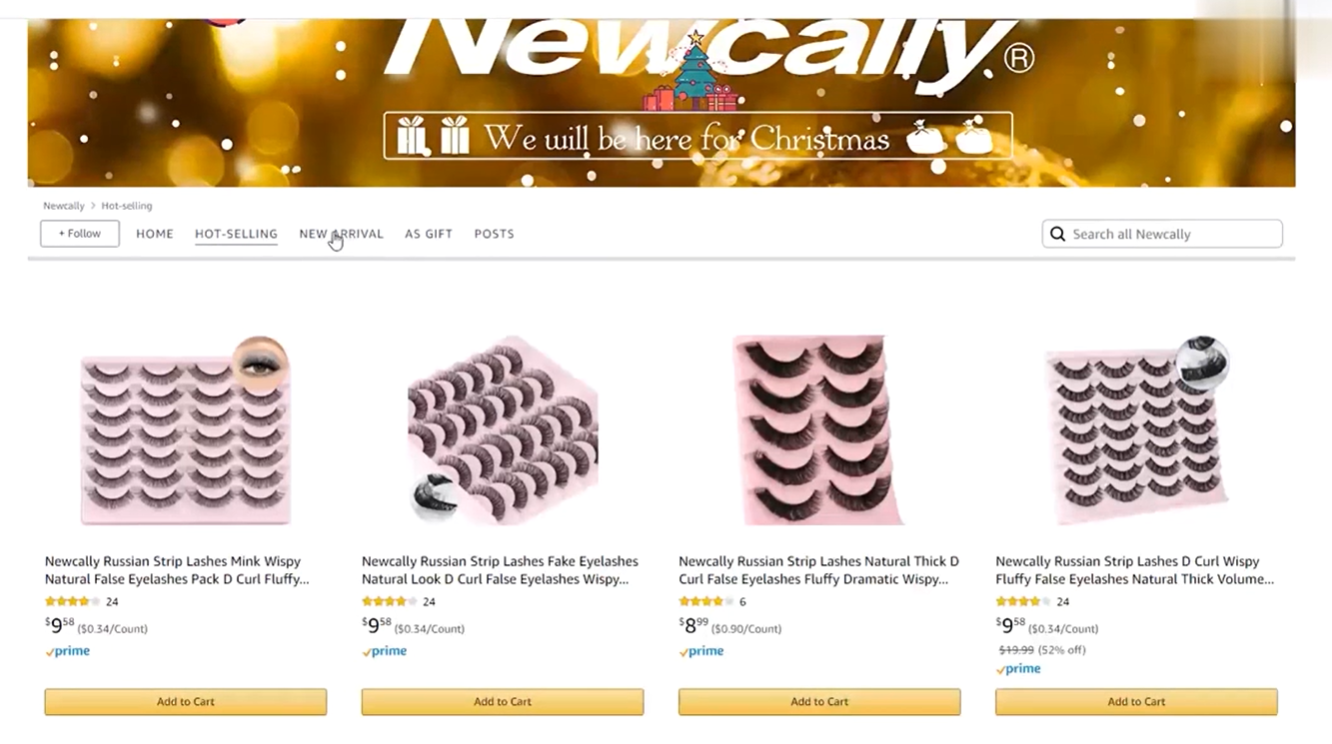This screenshot has width=1332, height=744.
Task: Add the 52% off lashes to cart
Action: coord(1136,701)
